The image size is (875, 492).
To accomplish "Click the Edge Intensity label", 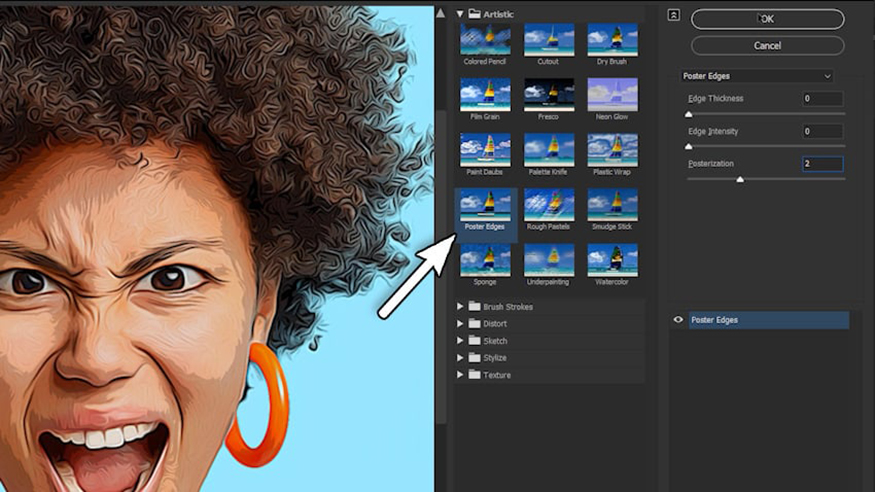I will pos(713,131).
